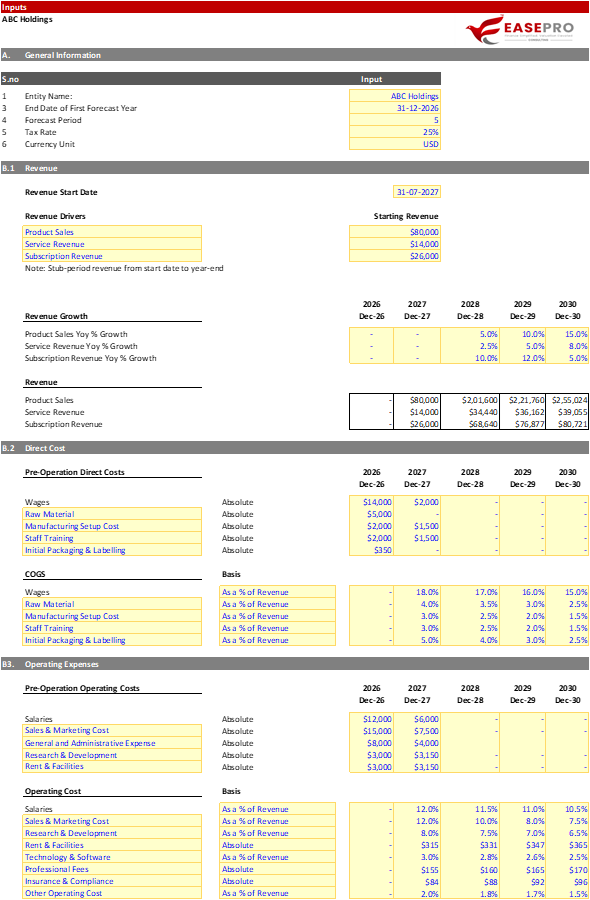
Task: Click the Subscription Revenue starting value $26,000
Action: coord(395,256)
